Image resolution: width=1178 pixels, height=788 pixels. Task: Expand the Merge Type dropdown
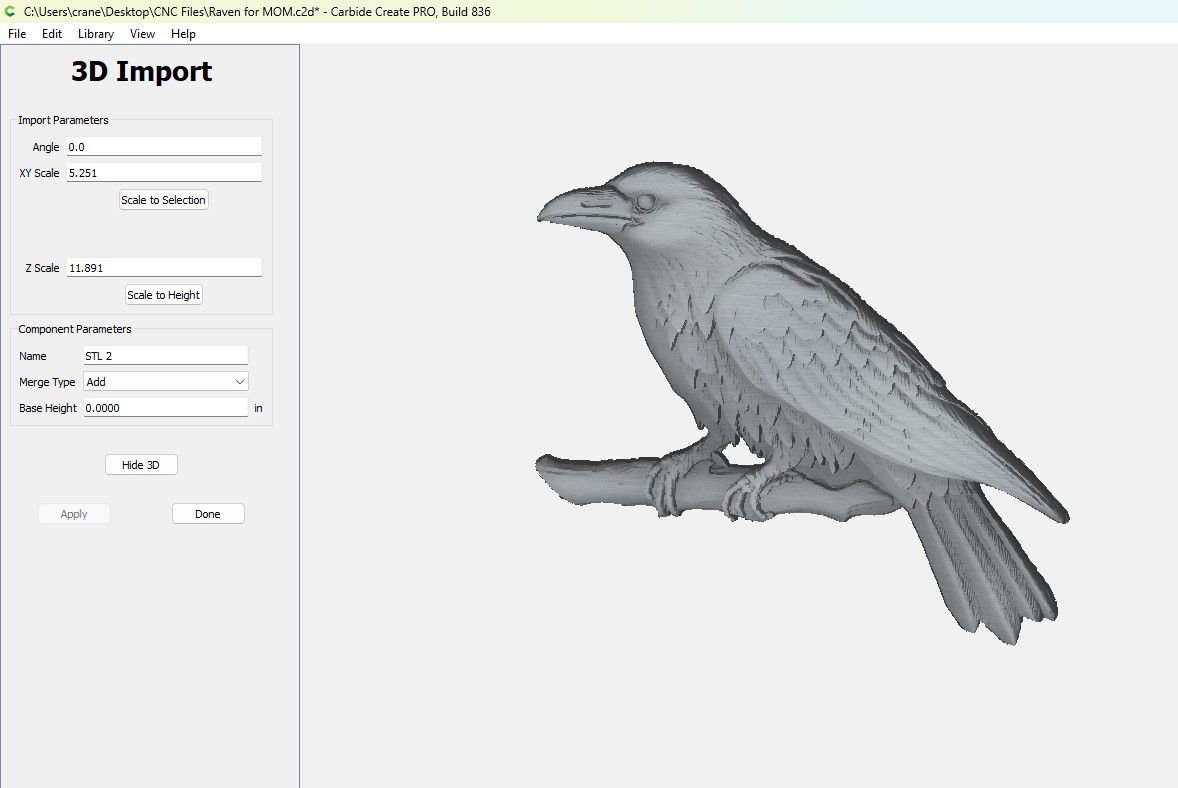click(x=166, y=382)
